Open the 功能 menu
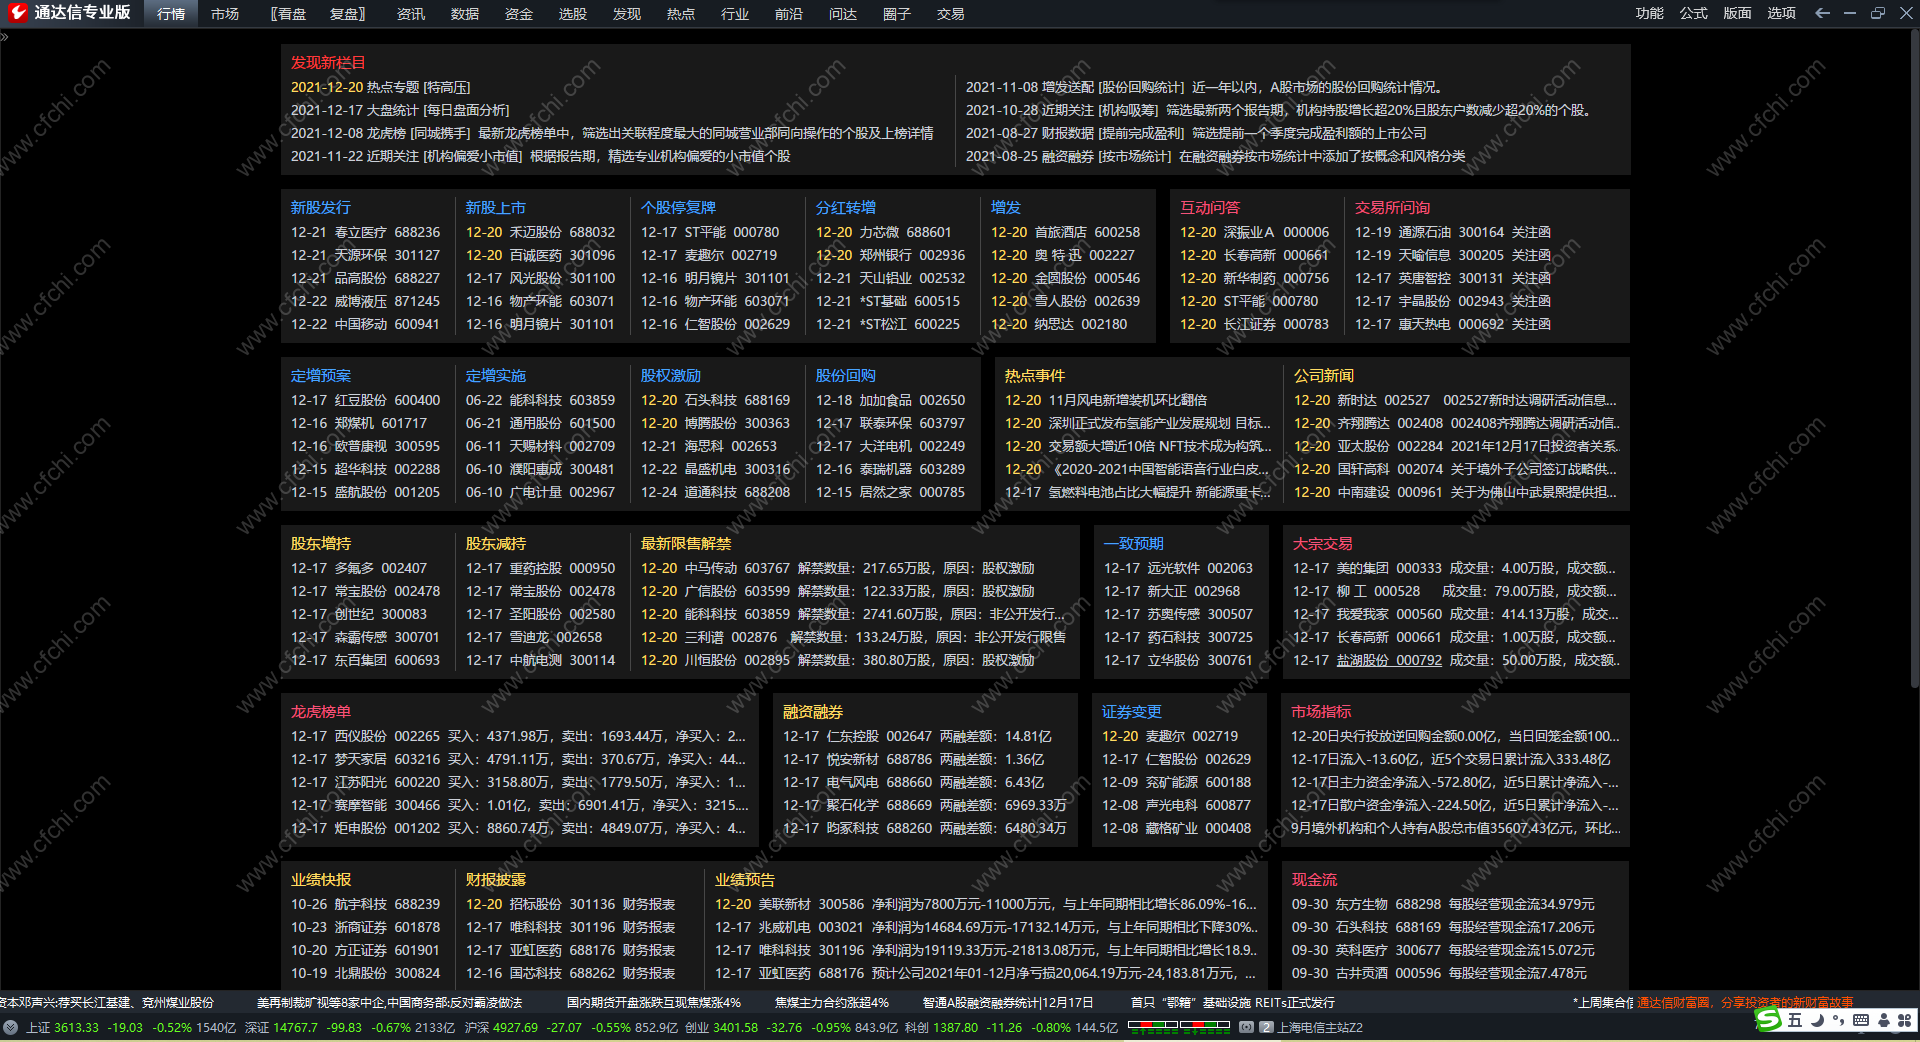Image resolution: width=1920 pixels, height=1042 pixels. (x=1650, y=13)
